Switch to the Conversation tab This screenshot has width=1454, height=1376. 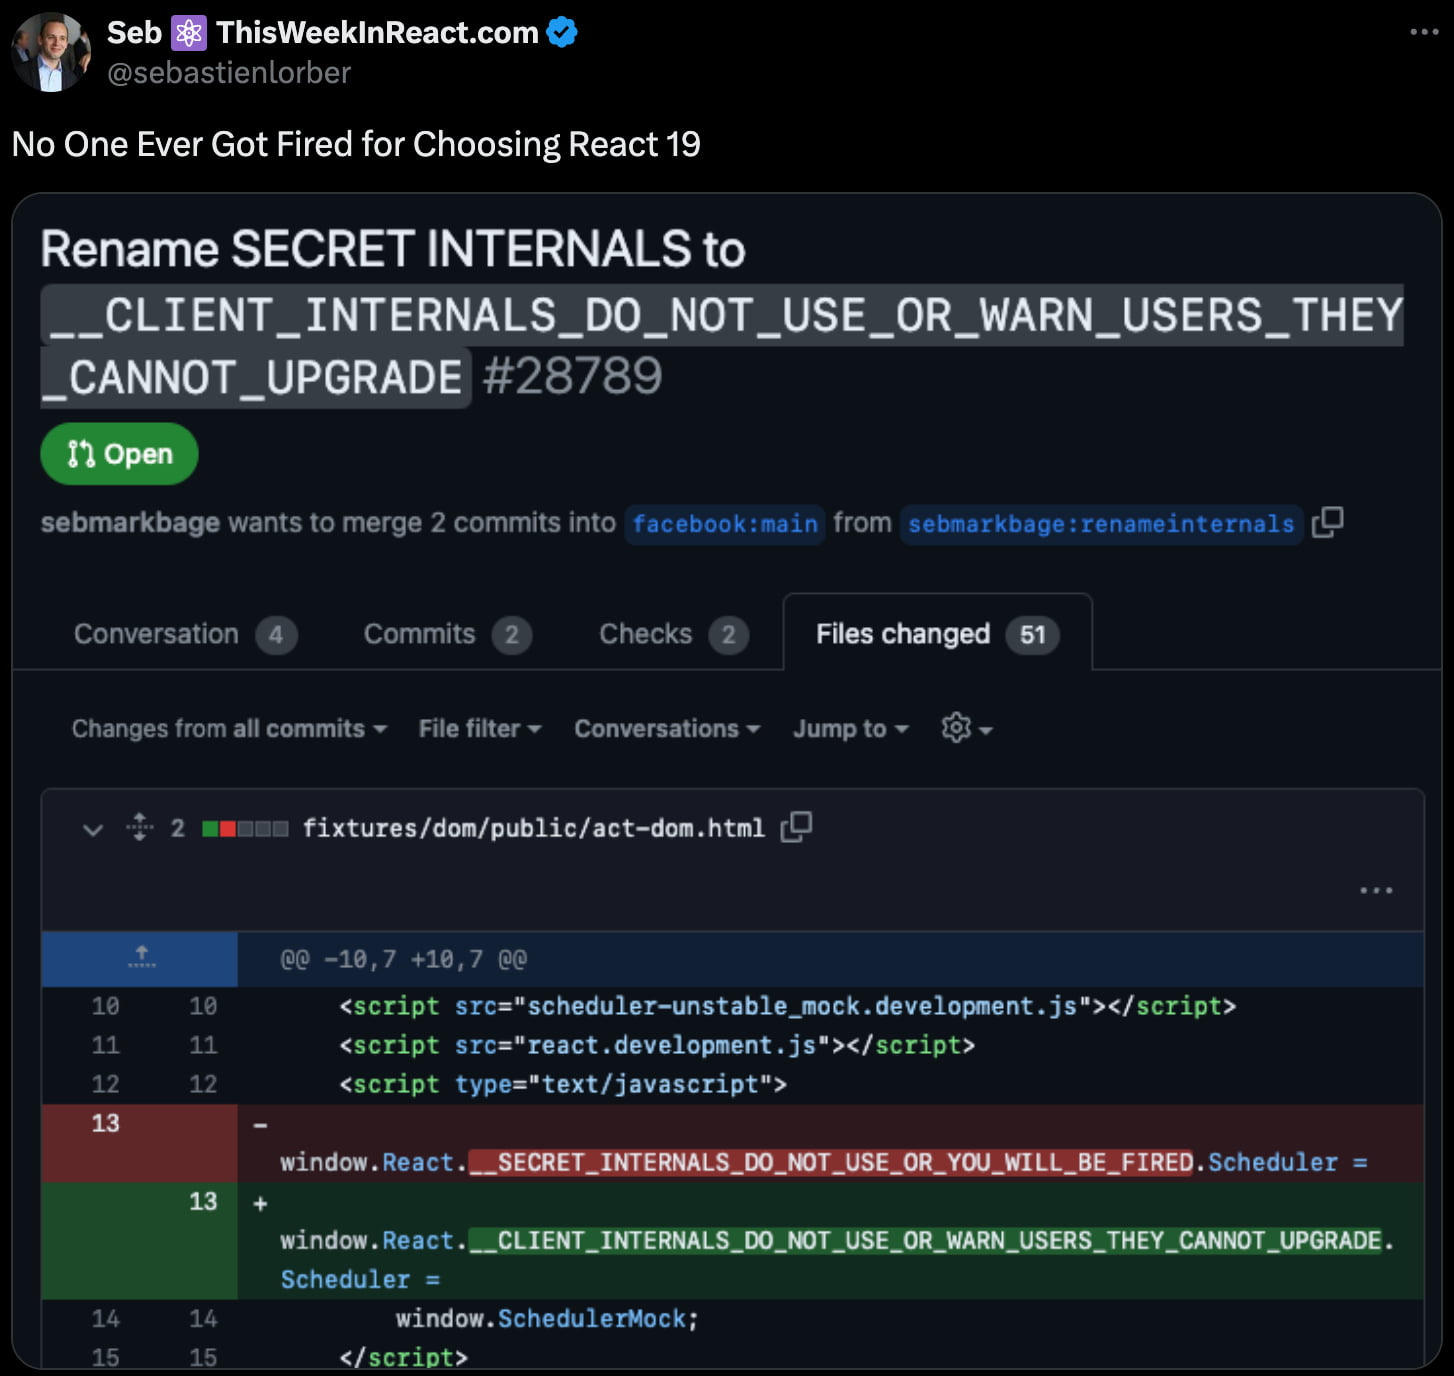coord(185,634)
